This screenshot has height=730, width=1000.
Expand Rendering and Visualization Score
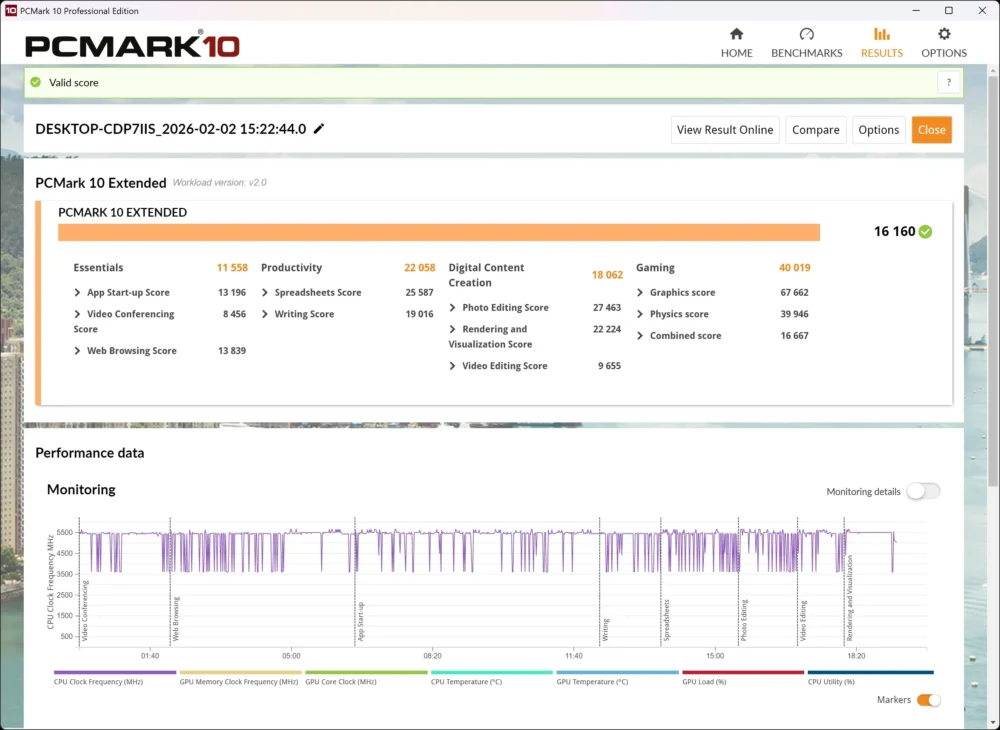pyautogui.click(x=452, y=330)
